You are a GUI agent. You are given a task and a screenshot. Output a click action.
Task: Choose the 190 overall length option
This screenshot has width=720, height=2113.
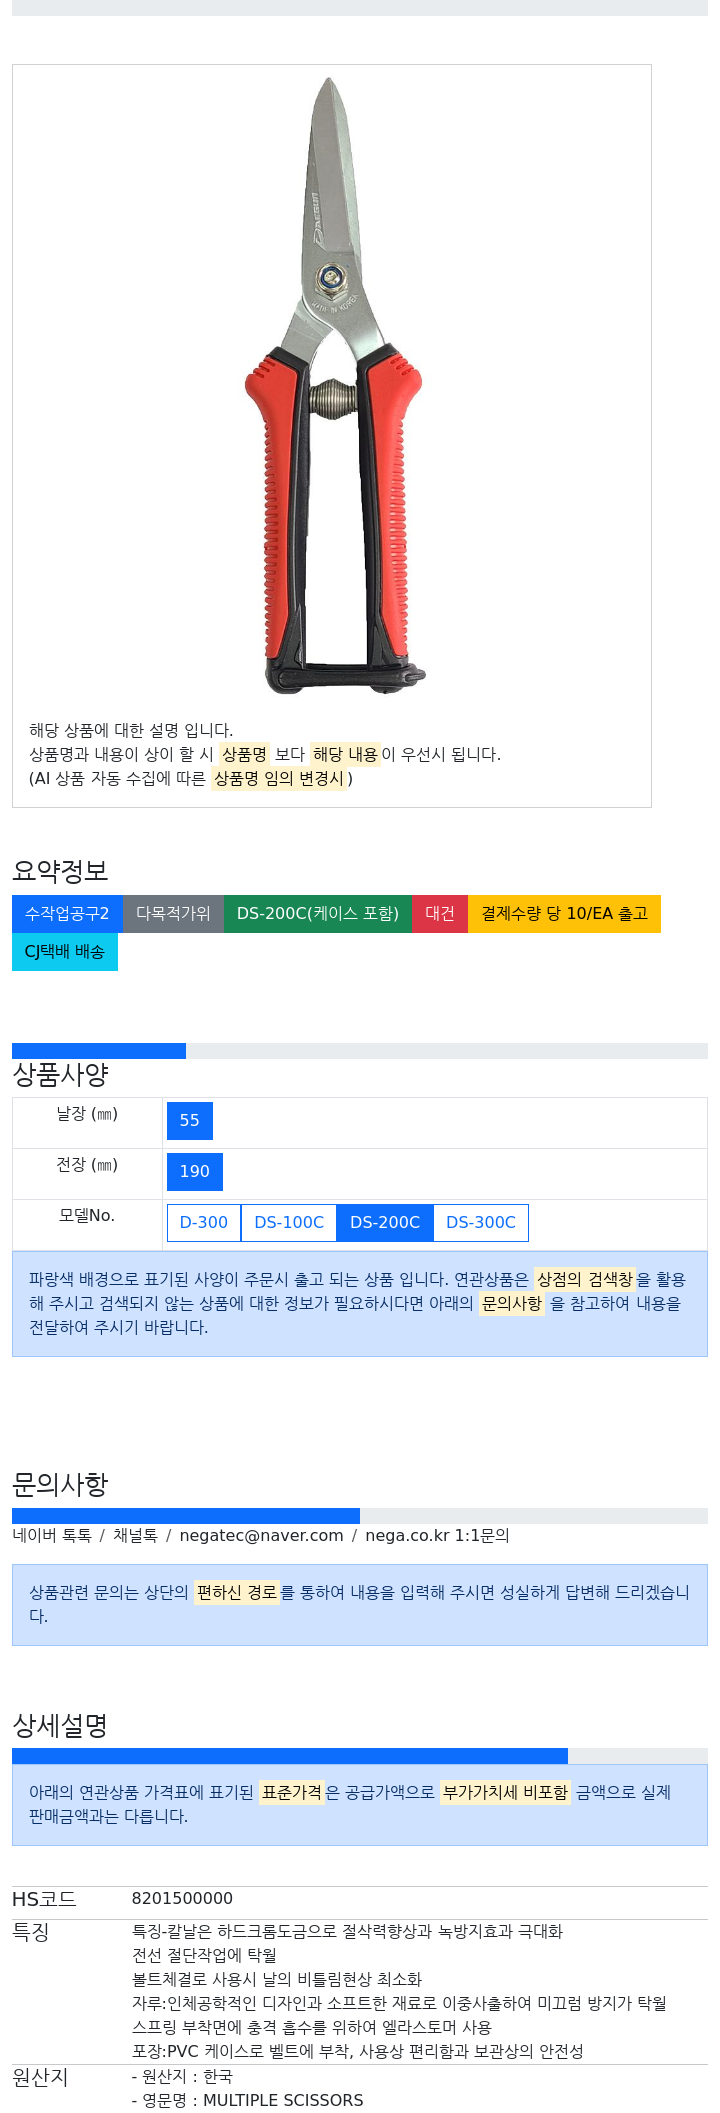(x=195, y=1172)
